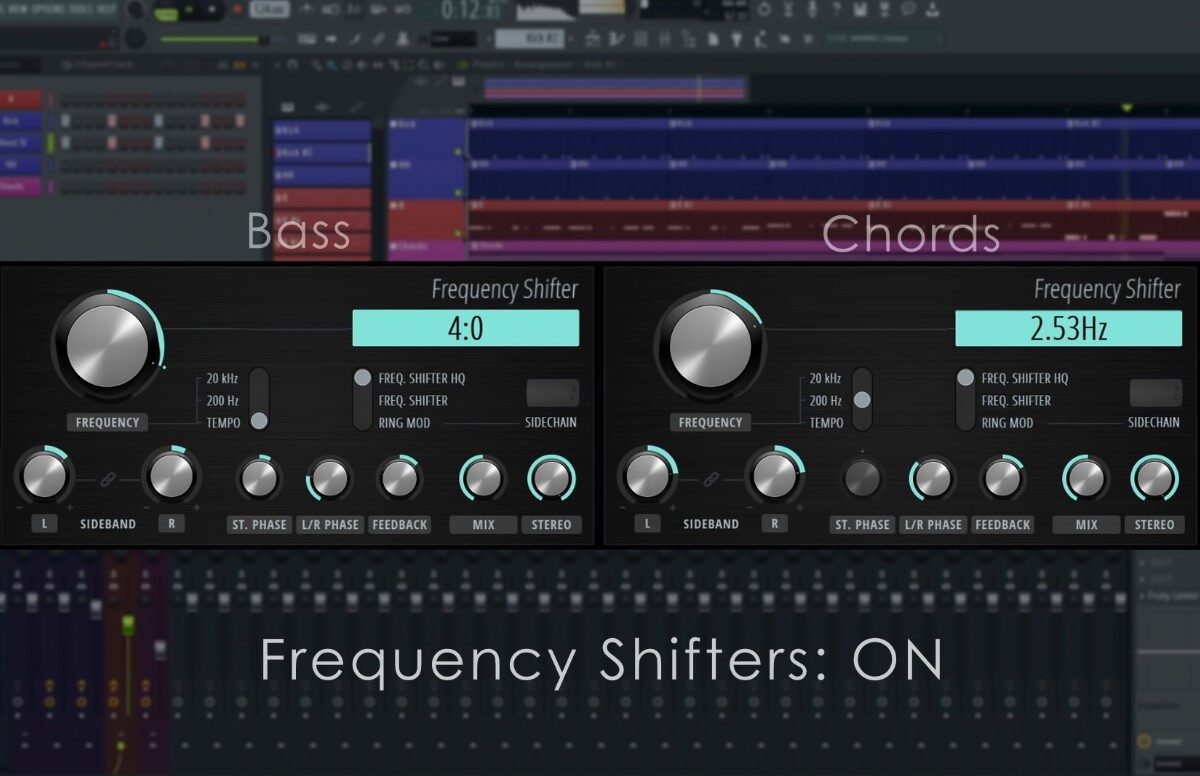This screenshot has height=776, width=1200.
Task: Click the 2.53Hz frequency display in the Chords shifter
Action: coord(1068,328)
